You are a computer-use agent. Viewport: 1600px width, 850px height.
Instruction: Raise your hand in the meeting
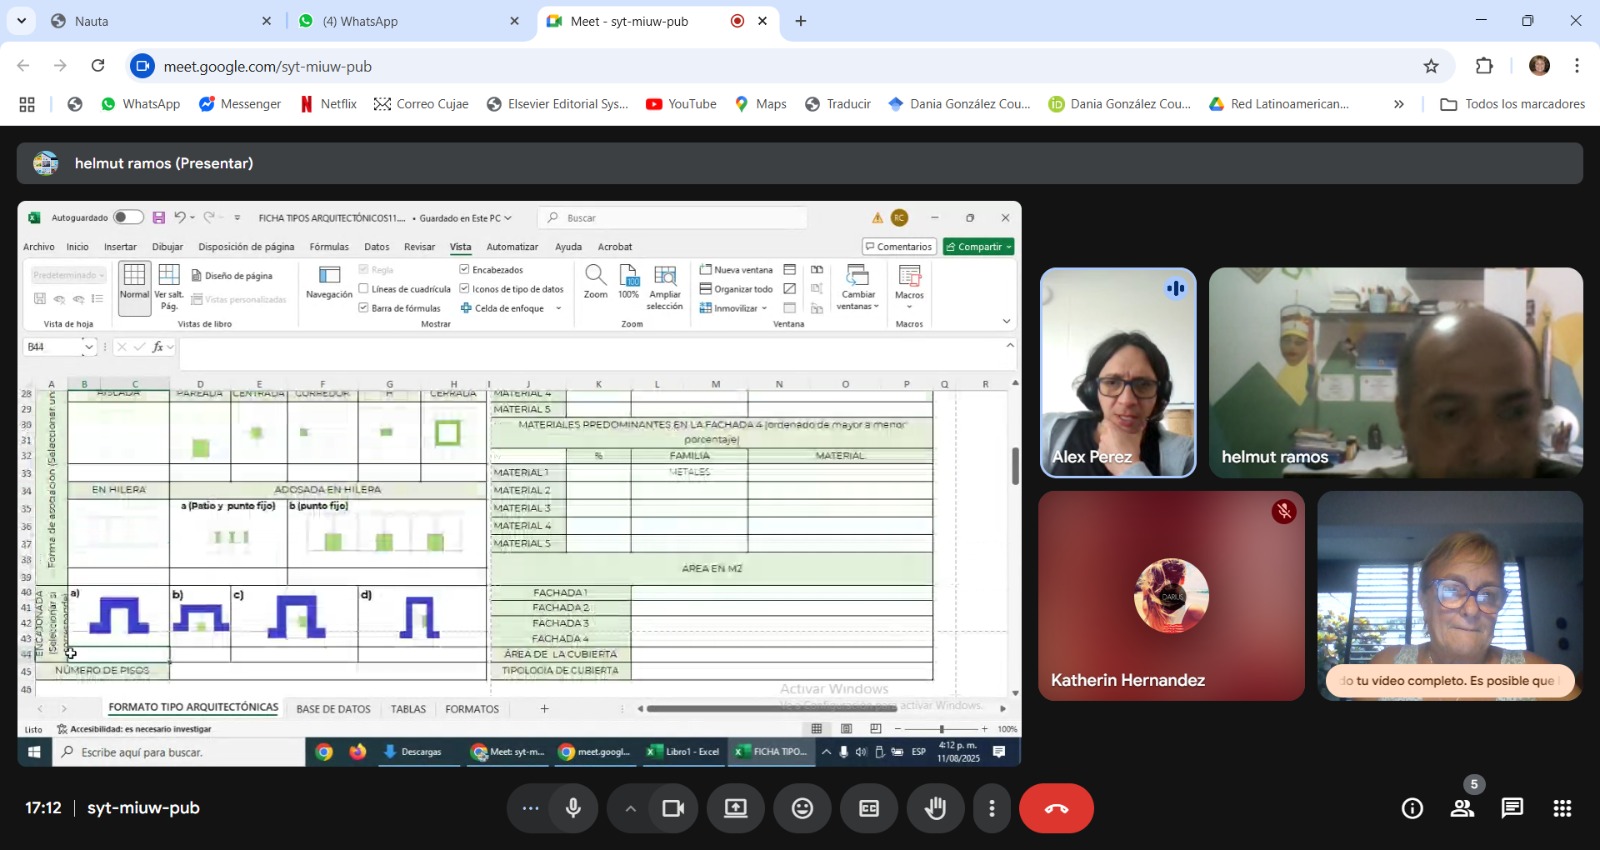(935, 809)
